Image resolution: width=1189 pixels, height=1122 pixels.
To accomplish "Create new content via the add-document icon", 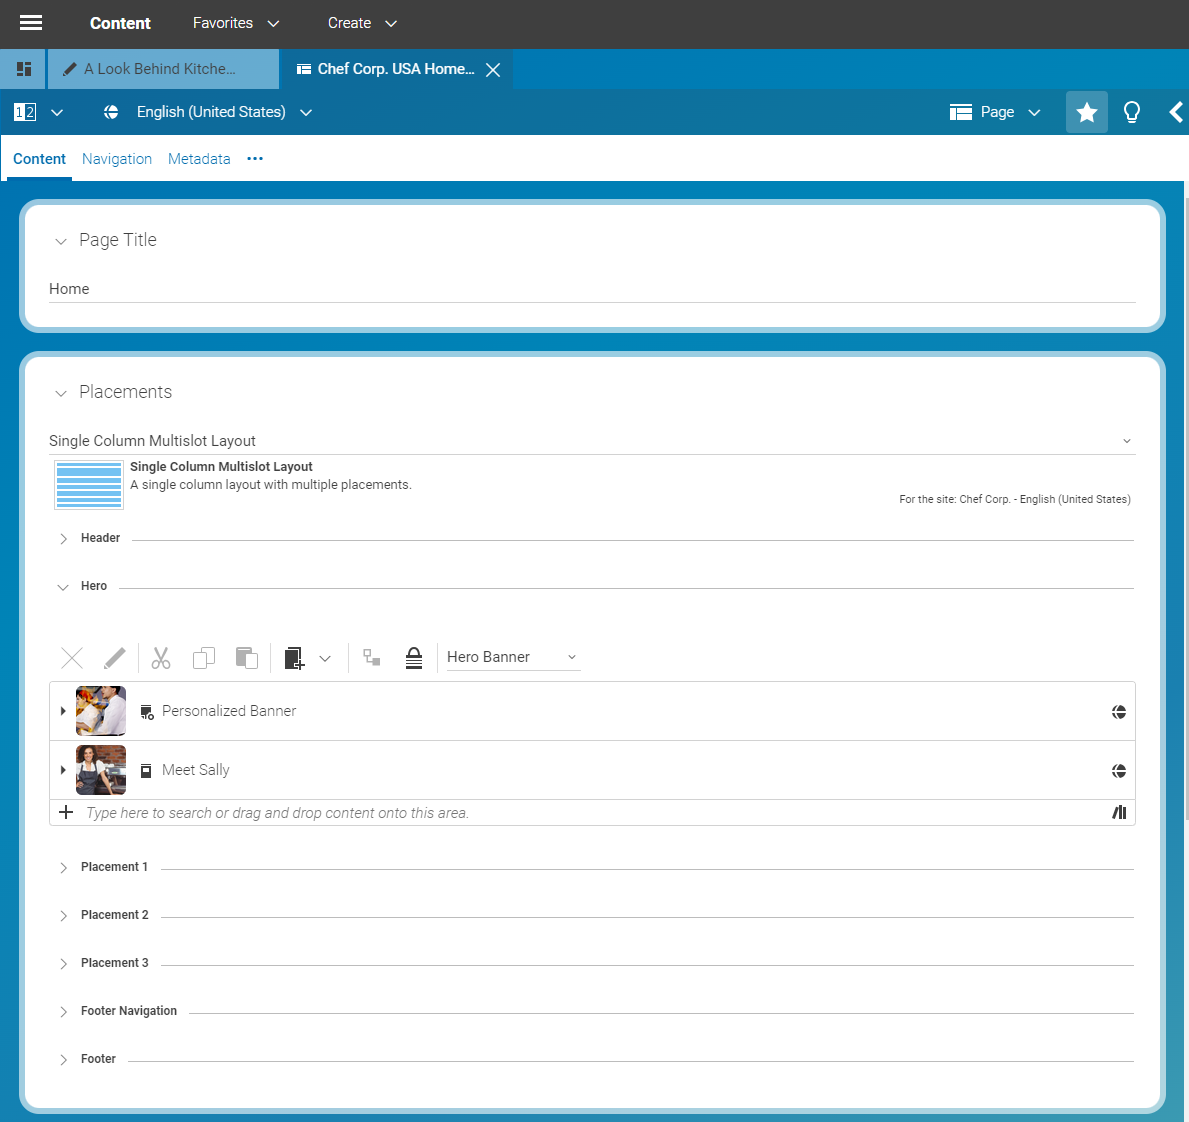I will point(292,657).
